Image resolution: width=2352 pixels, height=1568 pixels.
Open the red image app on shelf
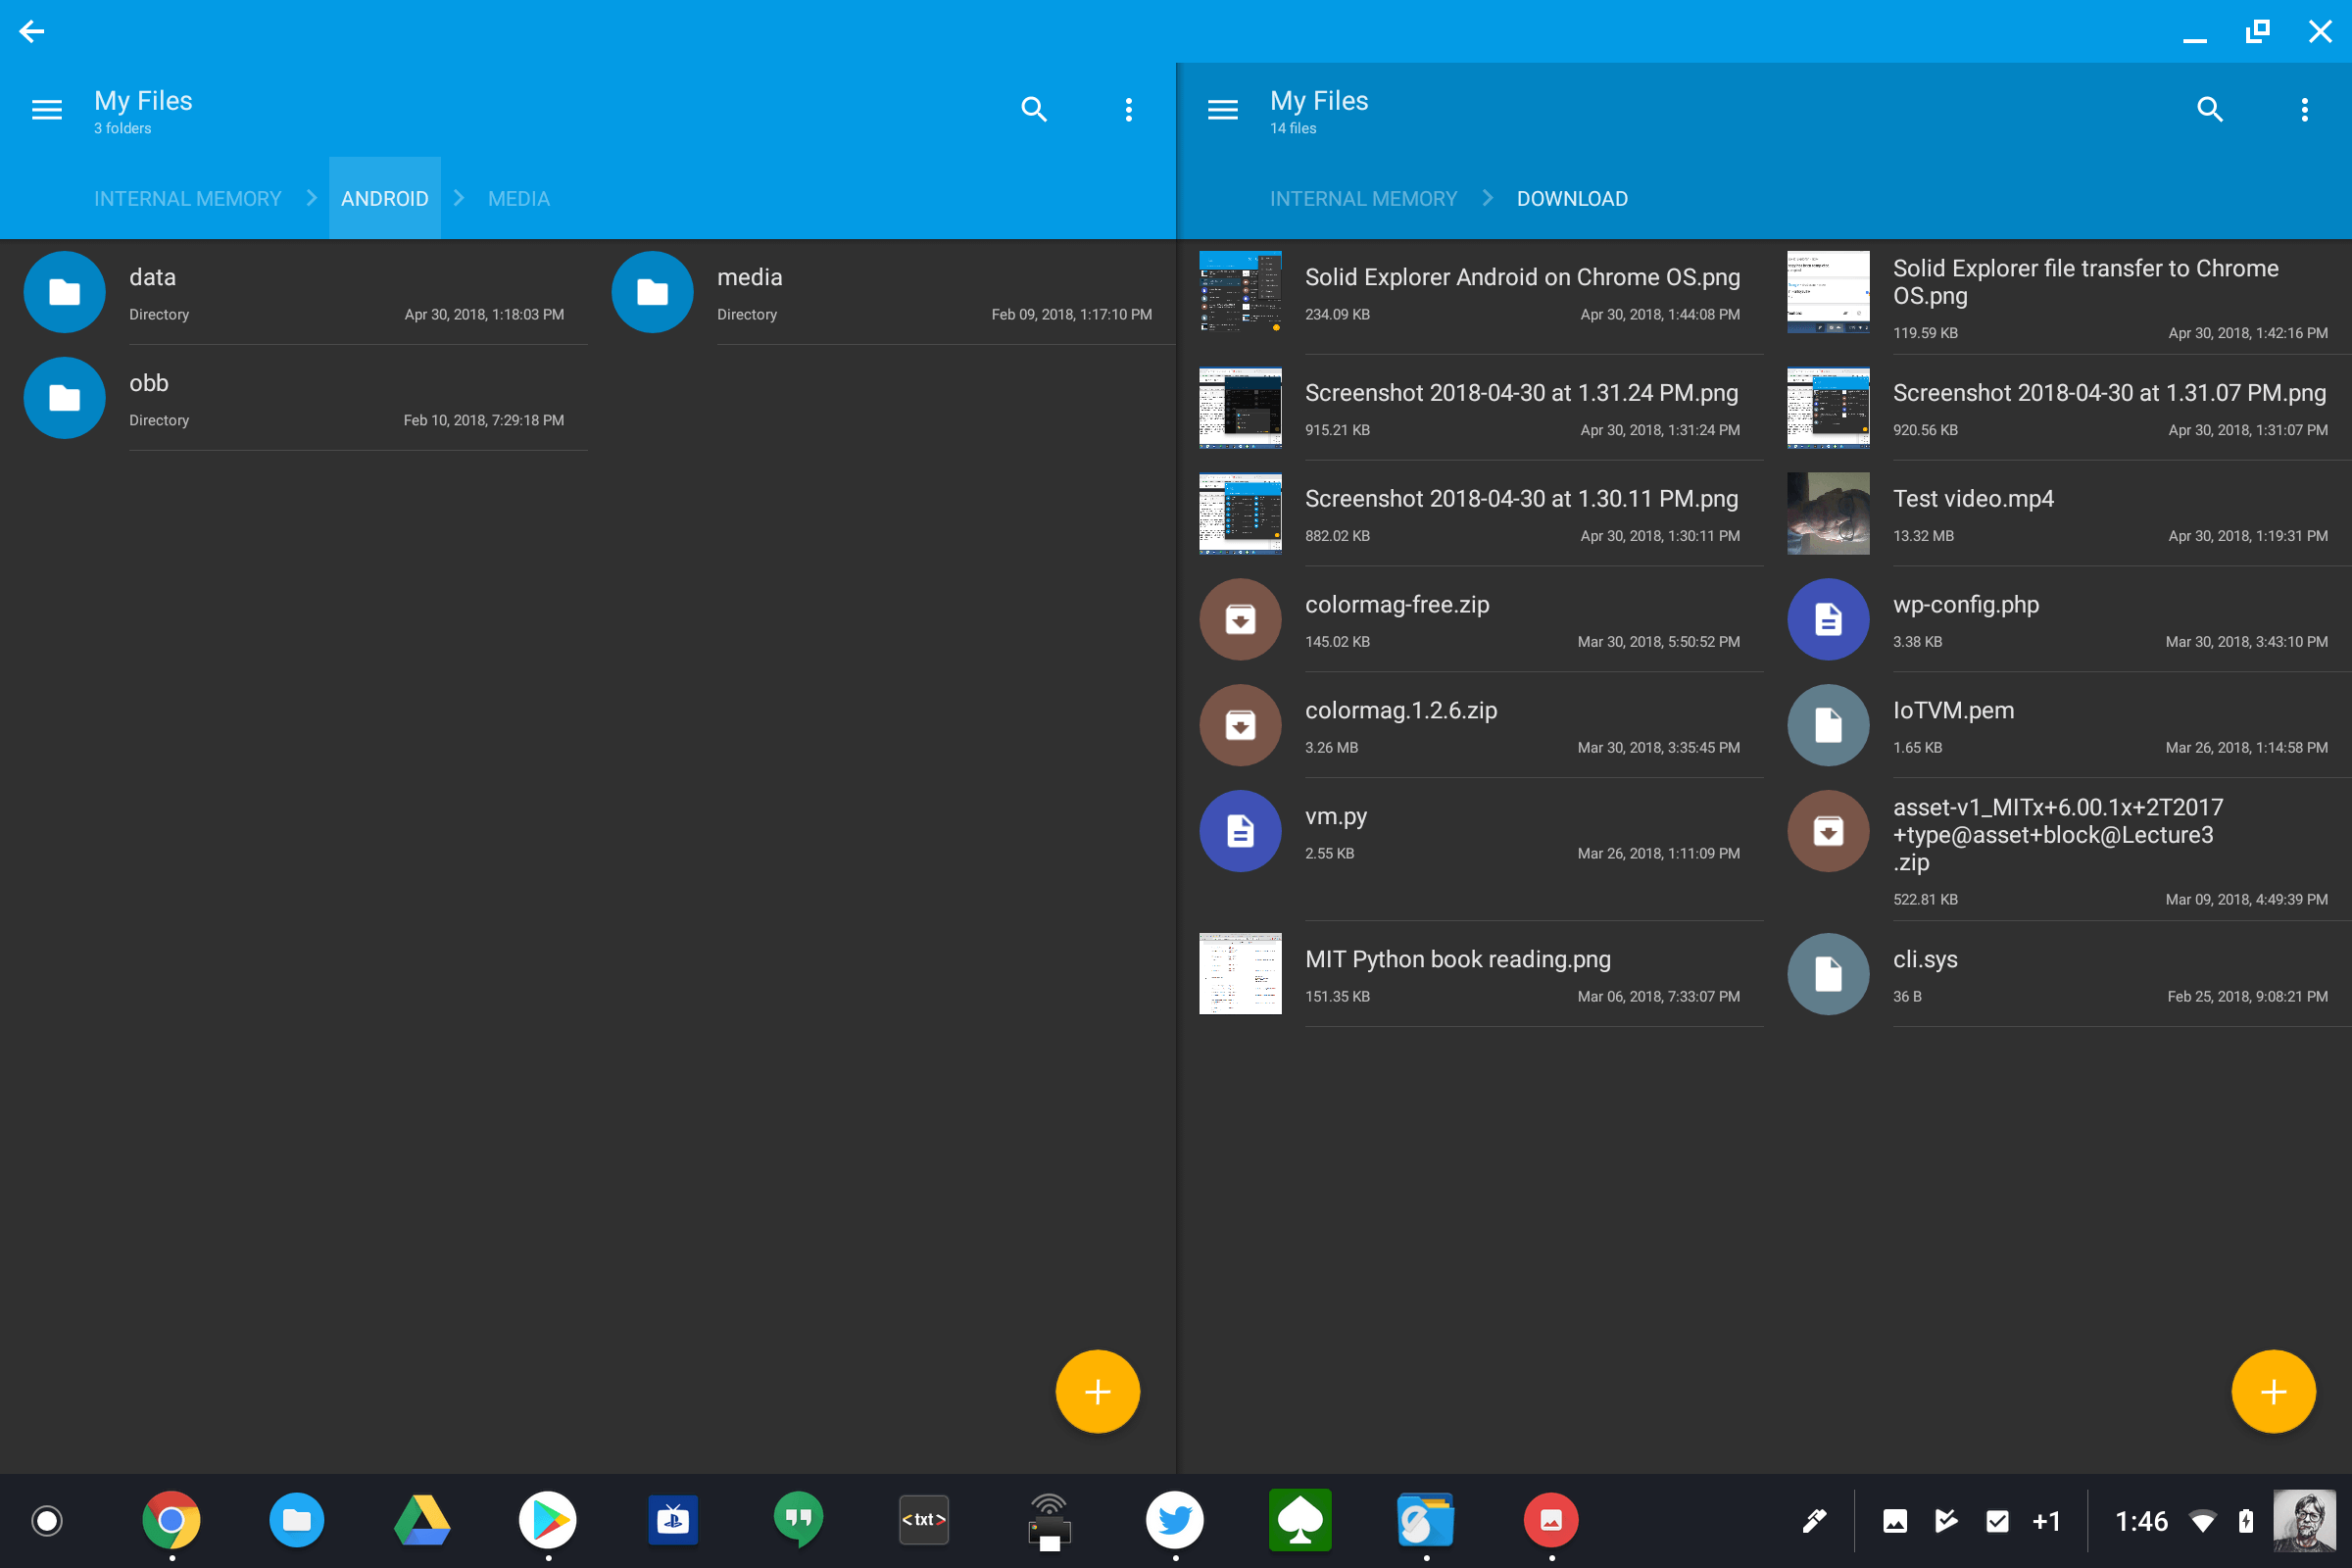[x=1551, y=1521]
